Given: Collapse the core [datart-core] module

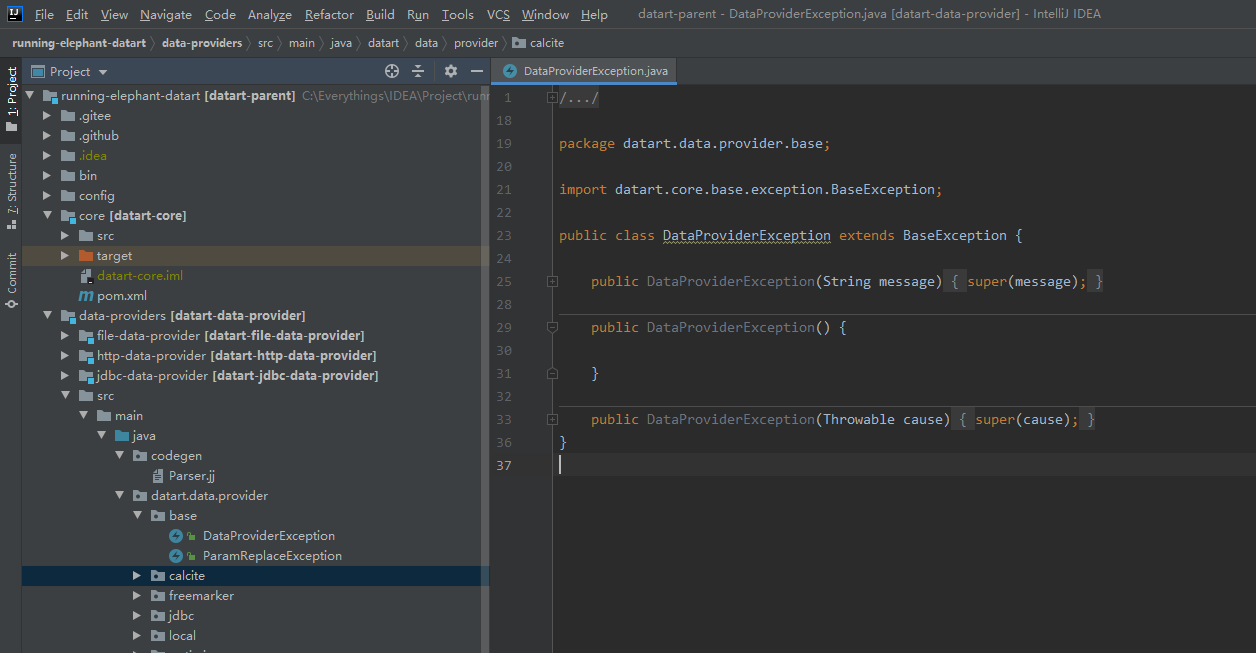Looking at the screenshot, I should click(47, 216).
